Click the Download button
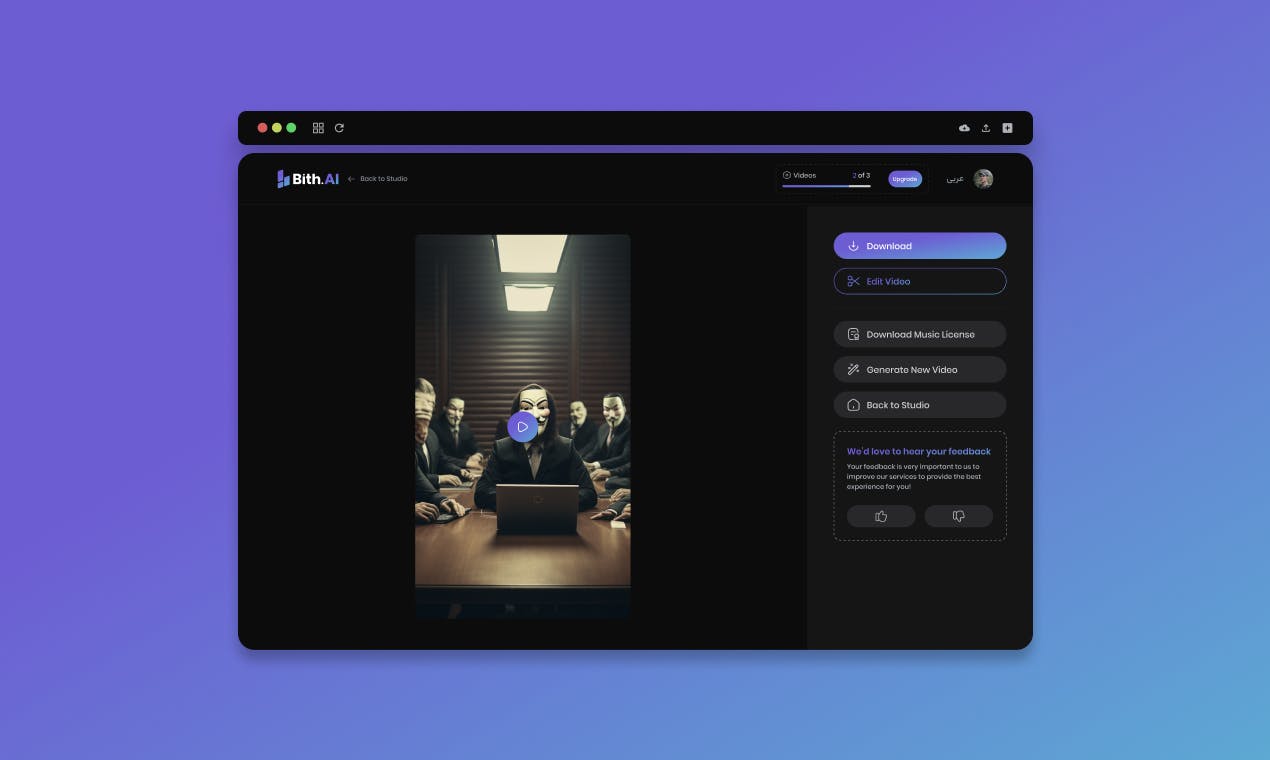The height and width of the screenshot is (760, 1270). click(920, 246)
